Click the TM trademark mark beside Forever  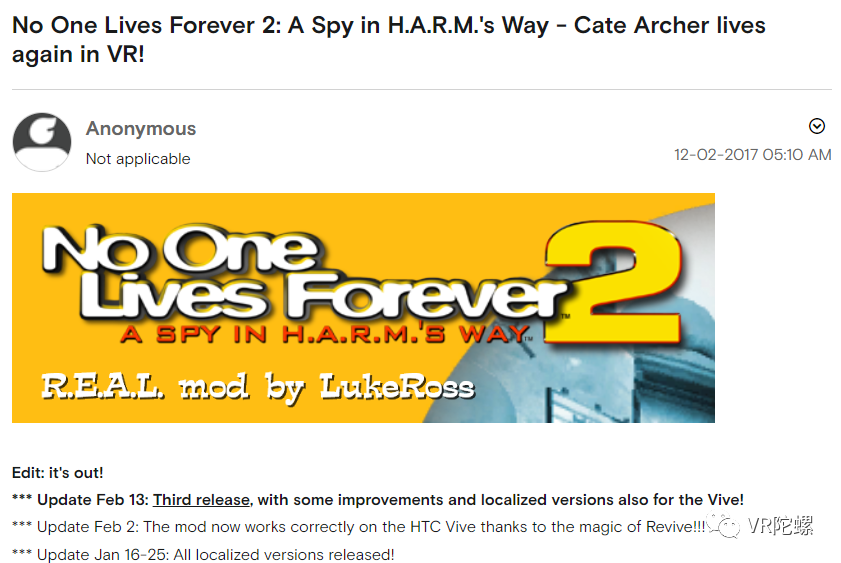pos(565,316)
